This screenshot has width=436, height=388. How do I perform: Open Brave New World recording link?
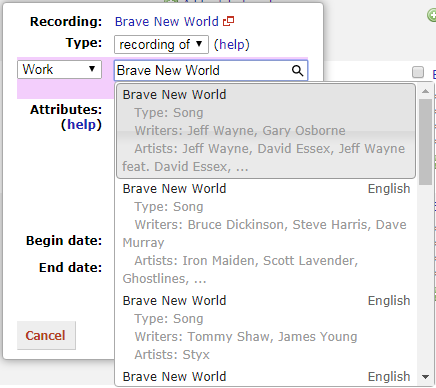pyautogui.click(x=167, y=22)
